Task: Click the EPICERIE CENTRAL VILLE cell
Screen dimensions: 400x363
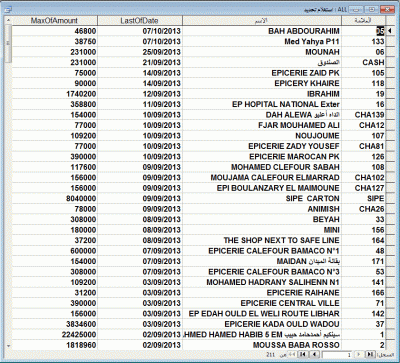Action: coord(262,303)
